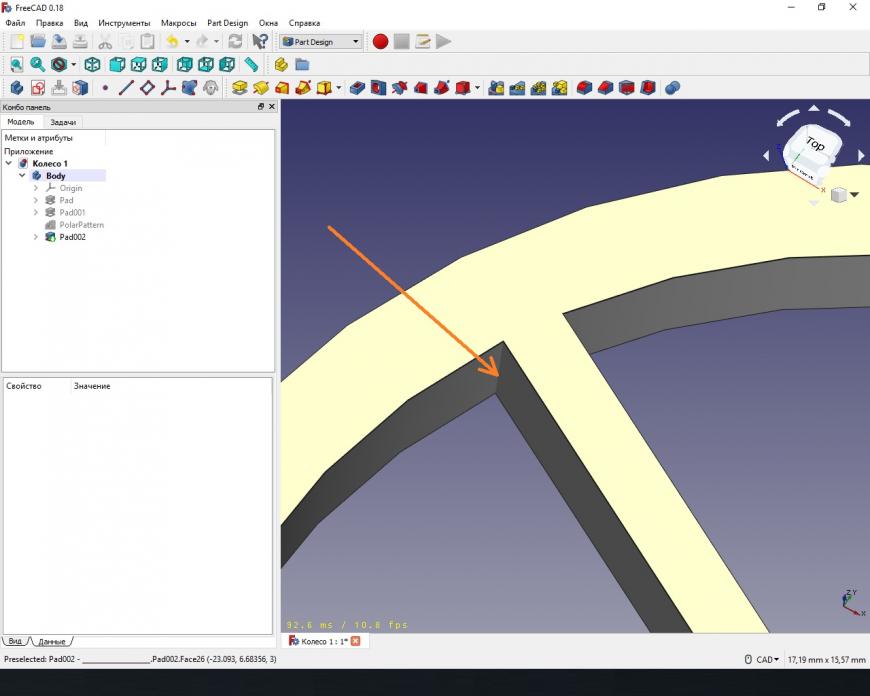
Task: Open the Макросы menu
Action: click(x=179, y=23)
